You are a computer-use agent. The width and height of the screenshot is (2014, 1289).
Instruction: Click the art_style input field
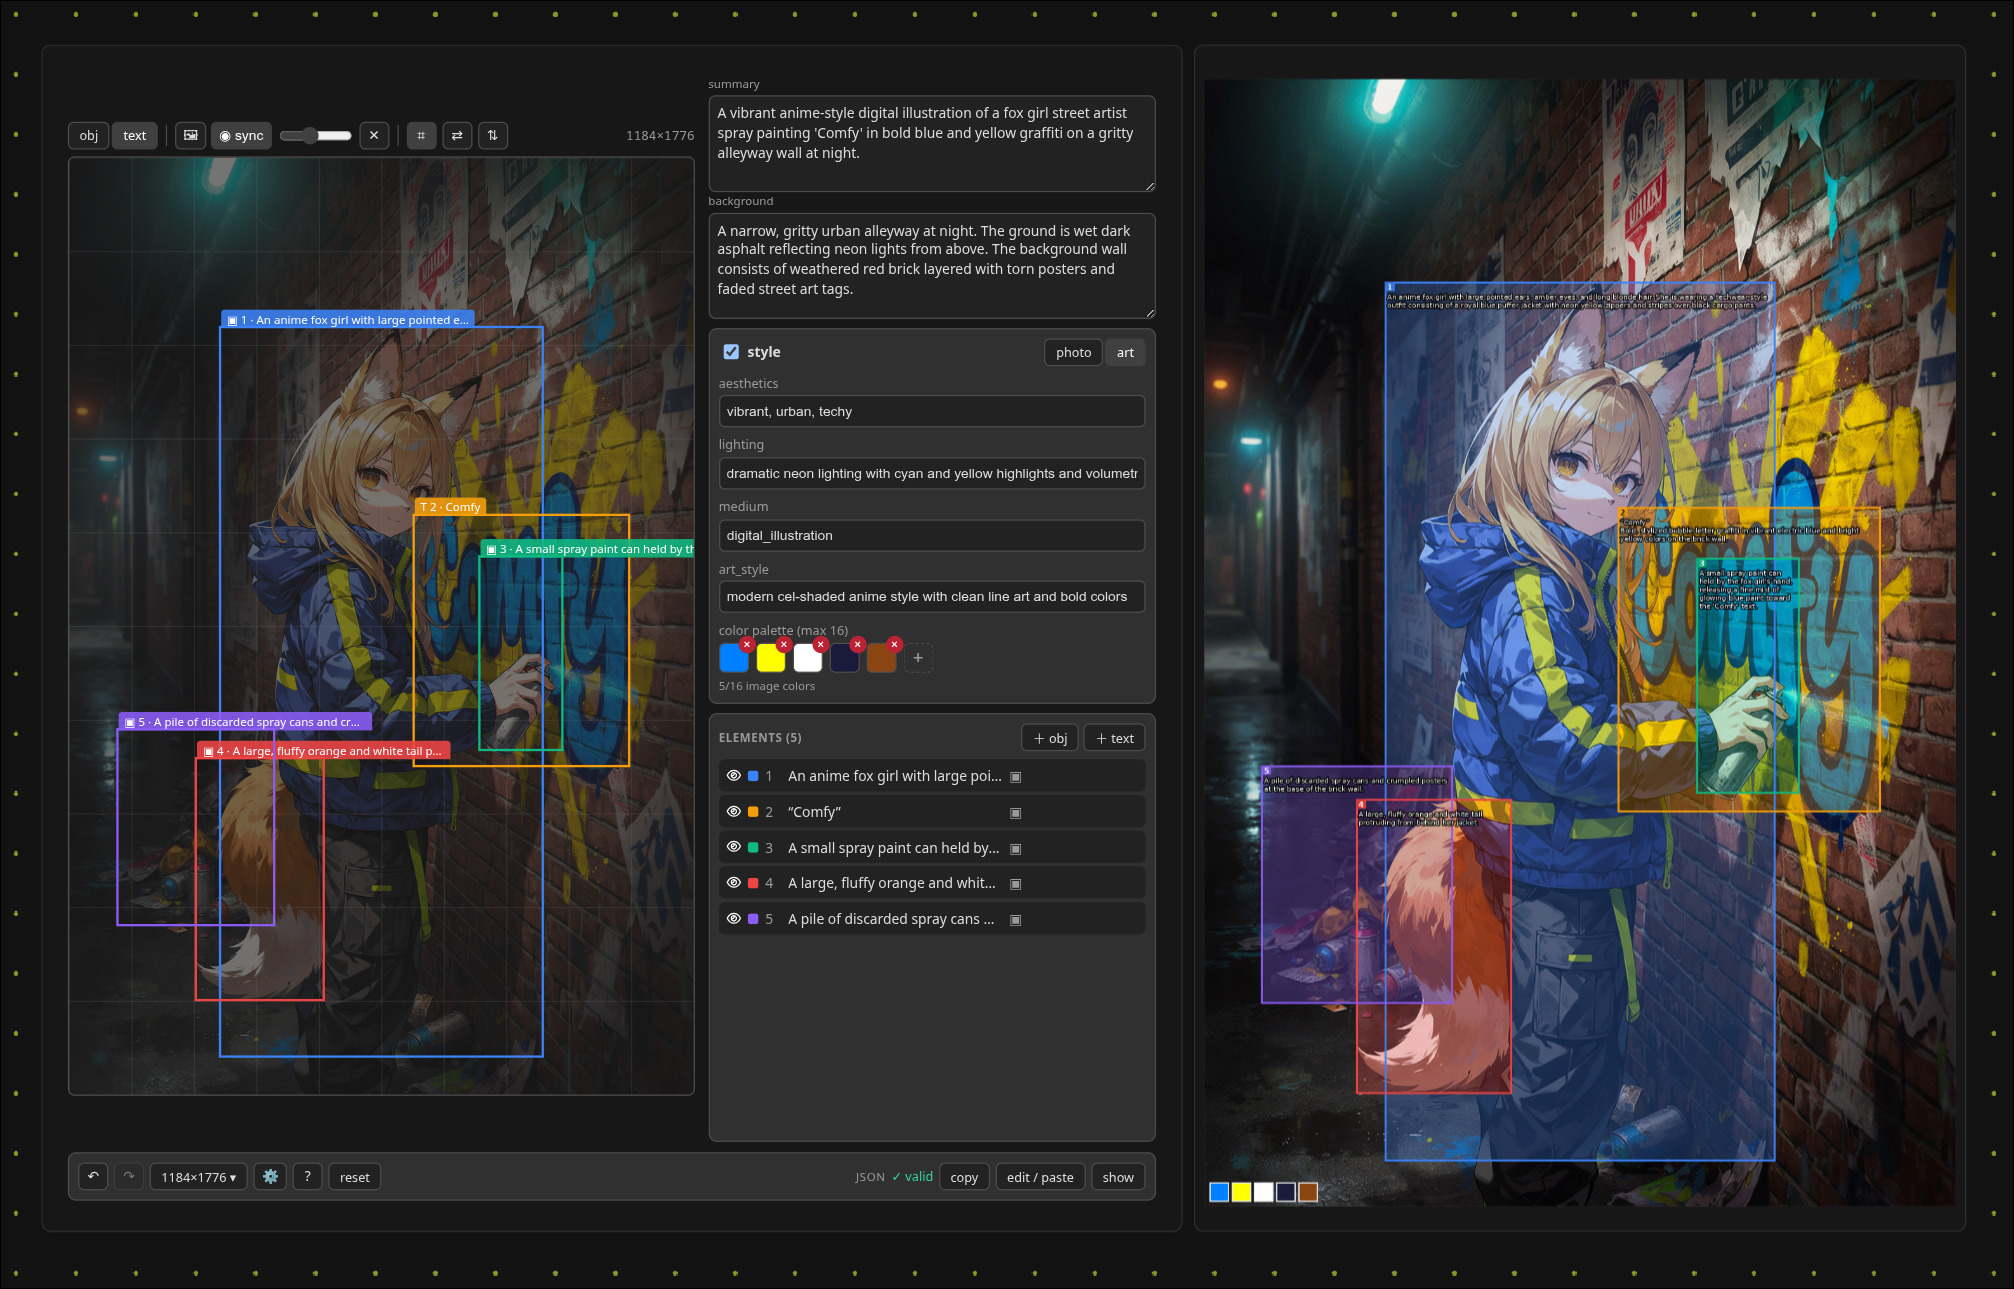click(x=932, y=597)
